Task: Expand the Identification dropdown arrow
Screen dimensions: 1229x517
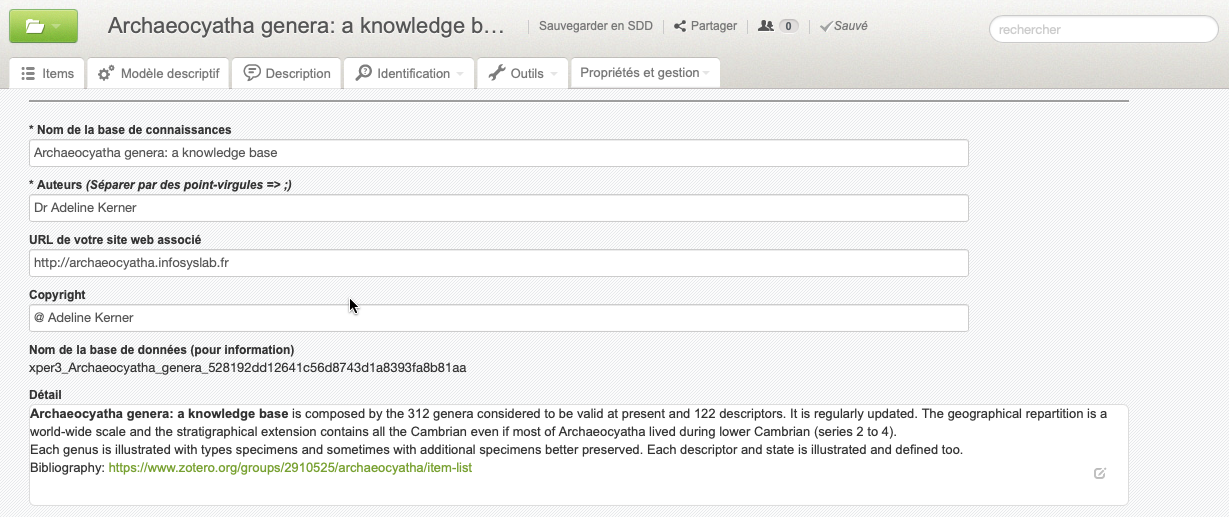Action: 460,74
